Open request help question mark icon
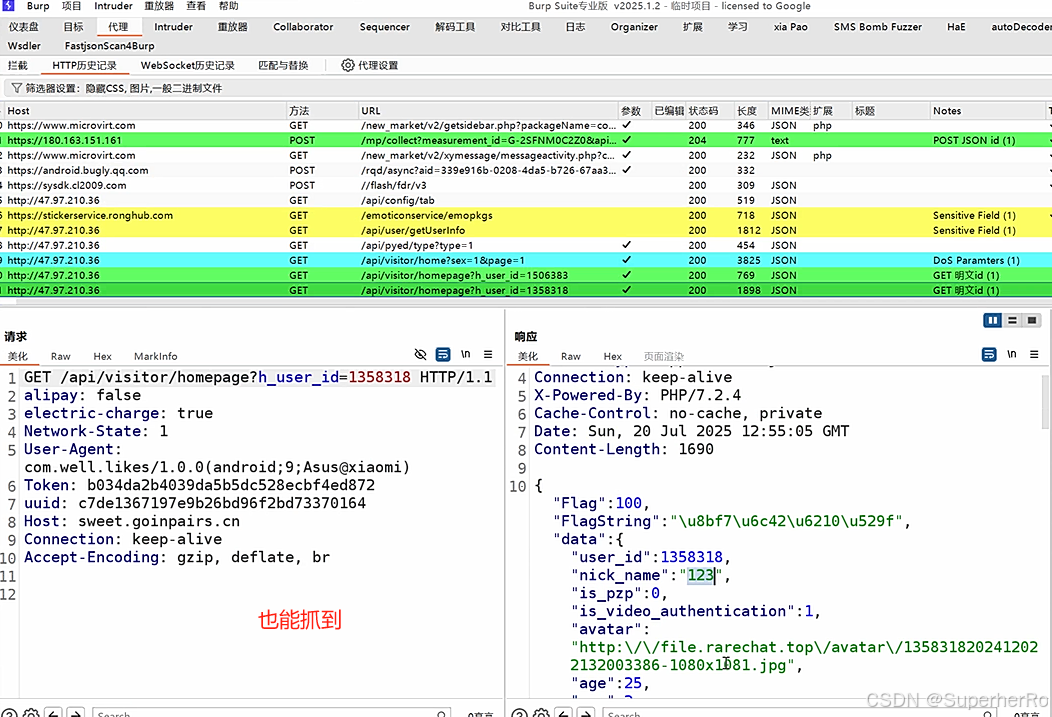The image size is (1052, 717). [9, 714]
